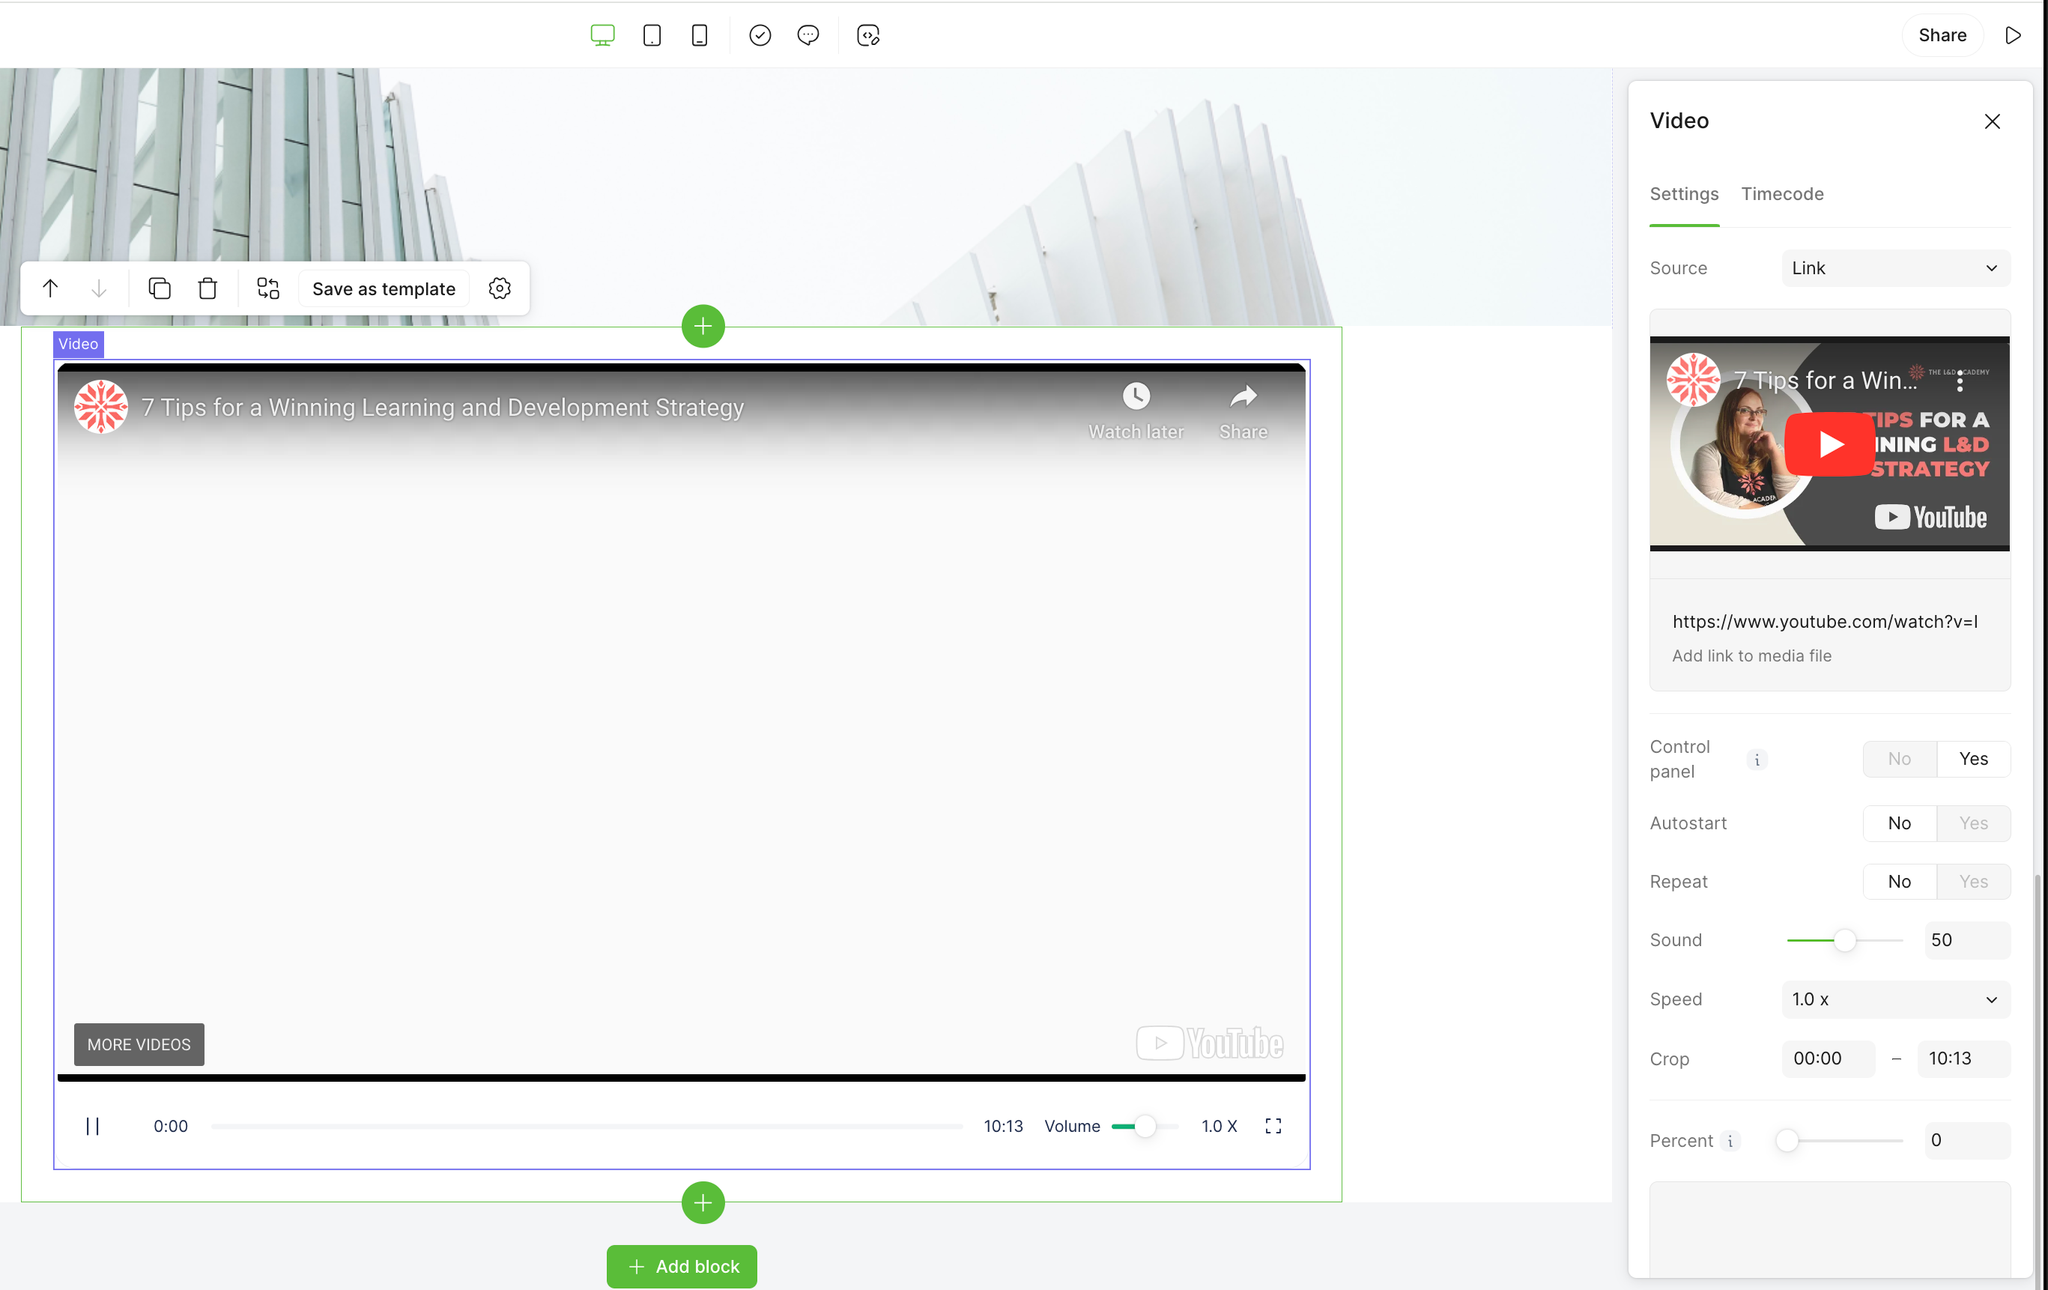Viewport: 2048px width, 1290px height.
Task: Duplicate the video block
Action: (159, 289)
